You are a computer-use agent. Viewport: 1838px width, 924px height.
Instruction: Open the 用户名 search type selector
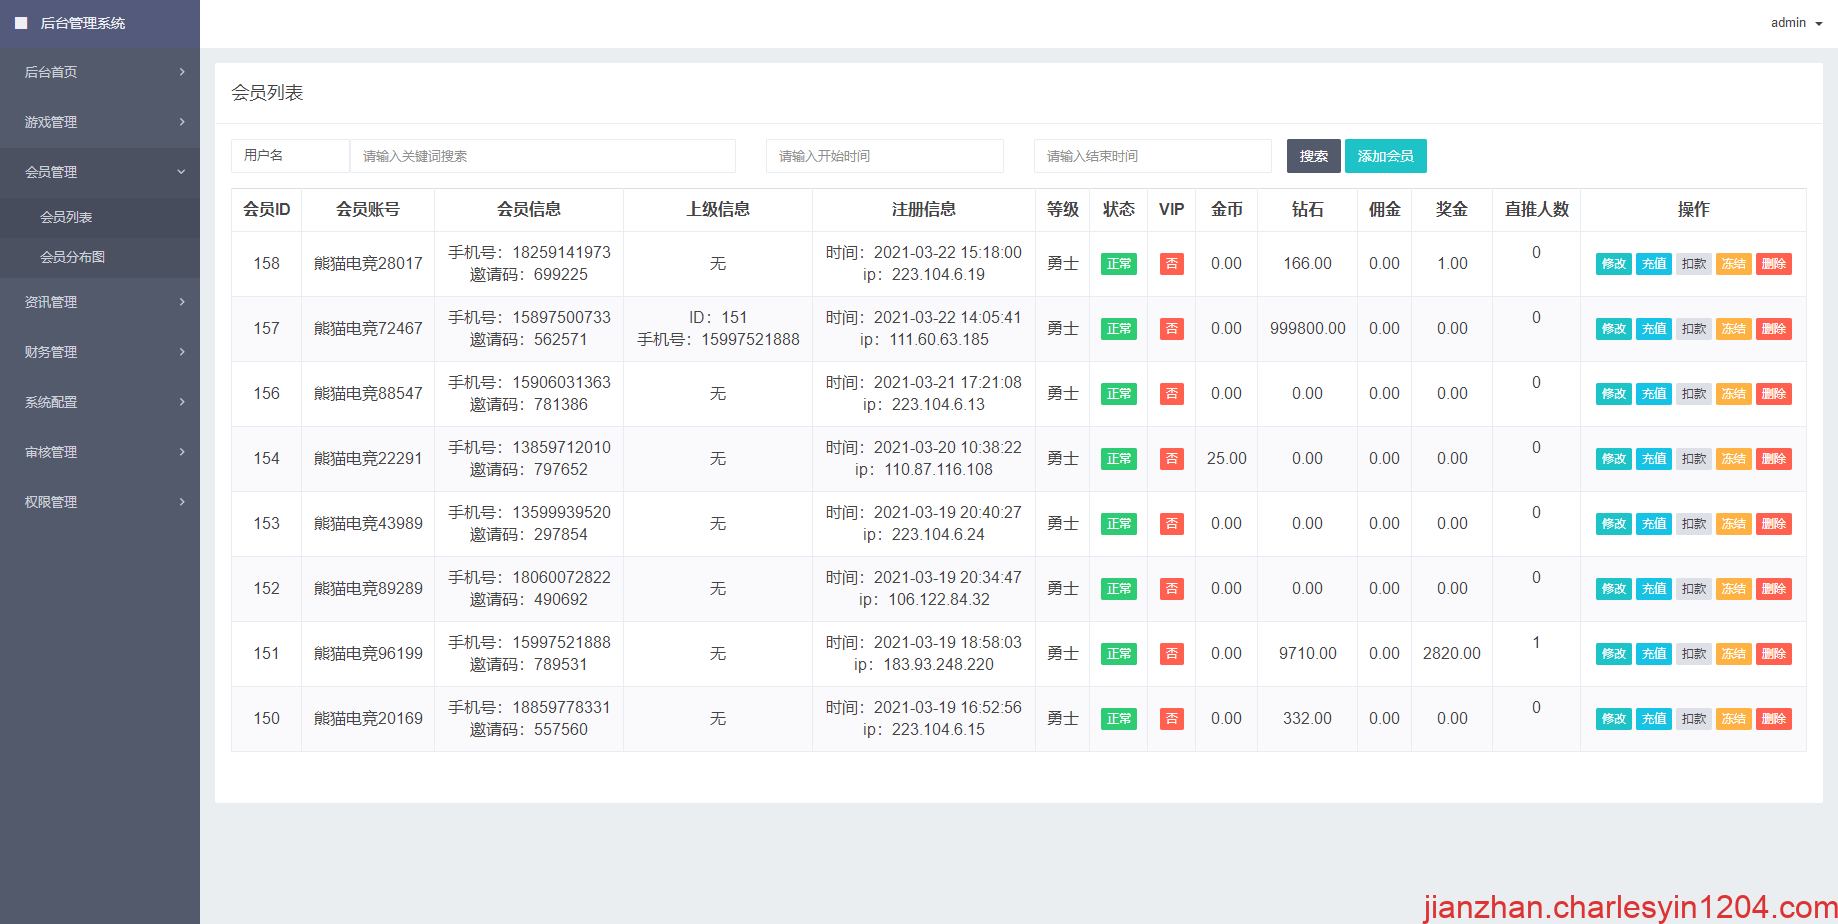click(x=290, y=156)
